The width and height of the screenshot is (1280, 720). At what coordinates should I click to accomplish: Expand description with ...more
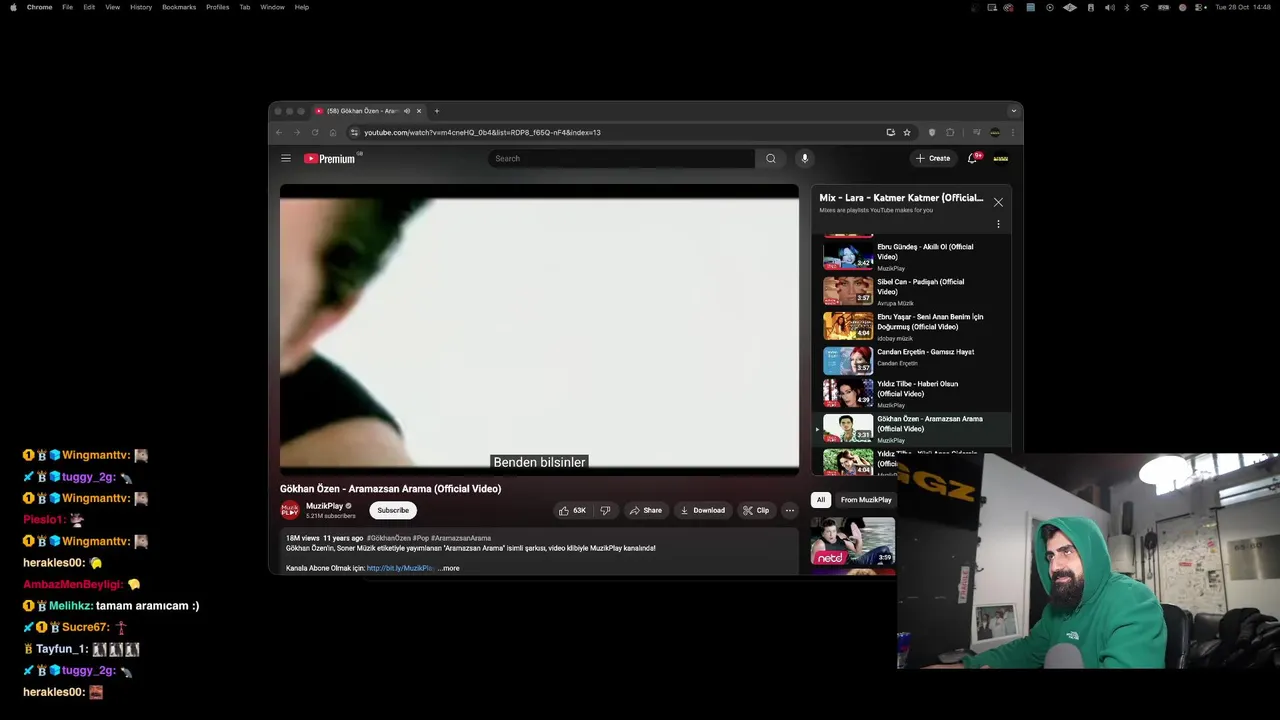pos(448,568)
